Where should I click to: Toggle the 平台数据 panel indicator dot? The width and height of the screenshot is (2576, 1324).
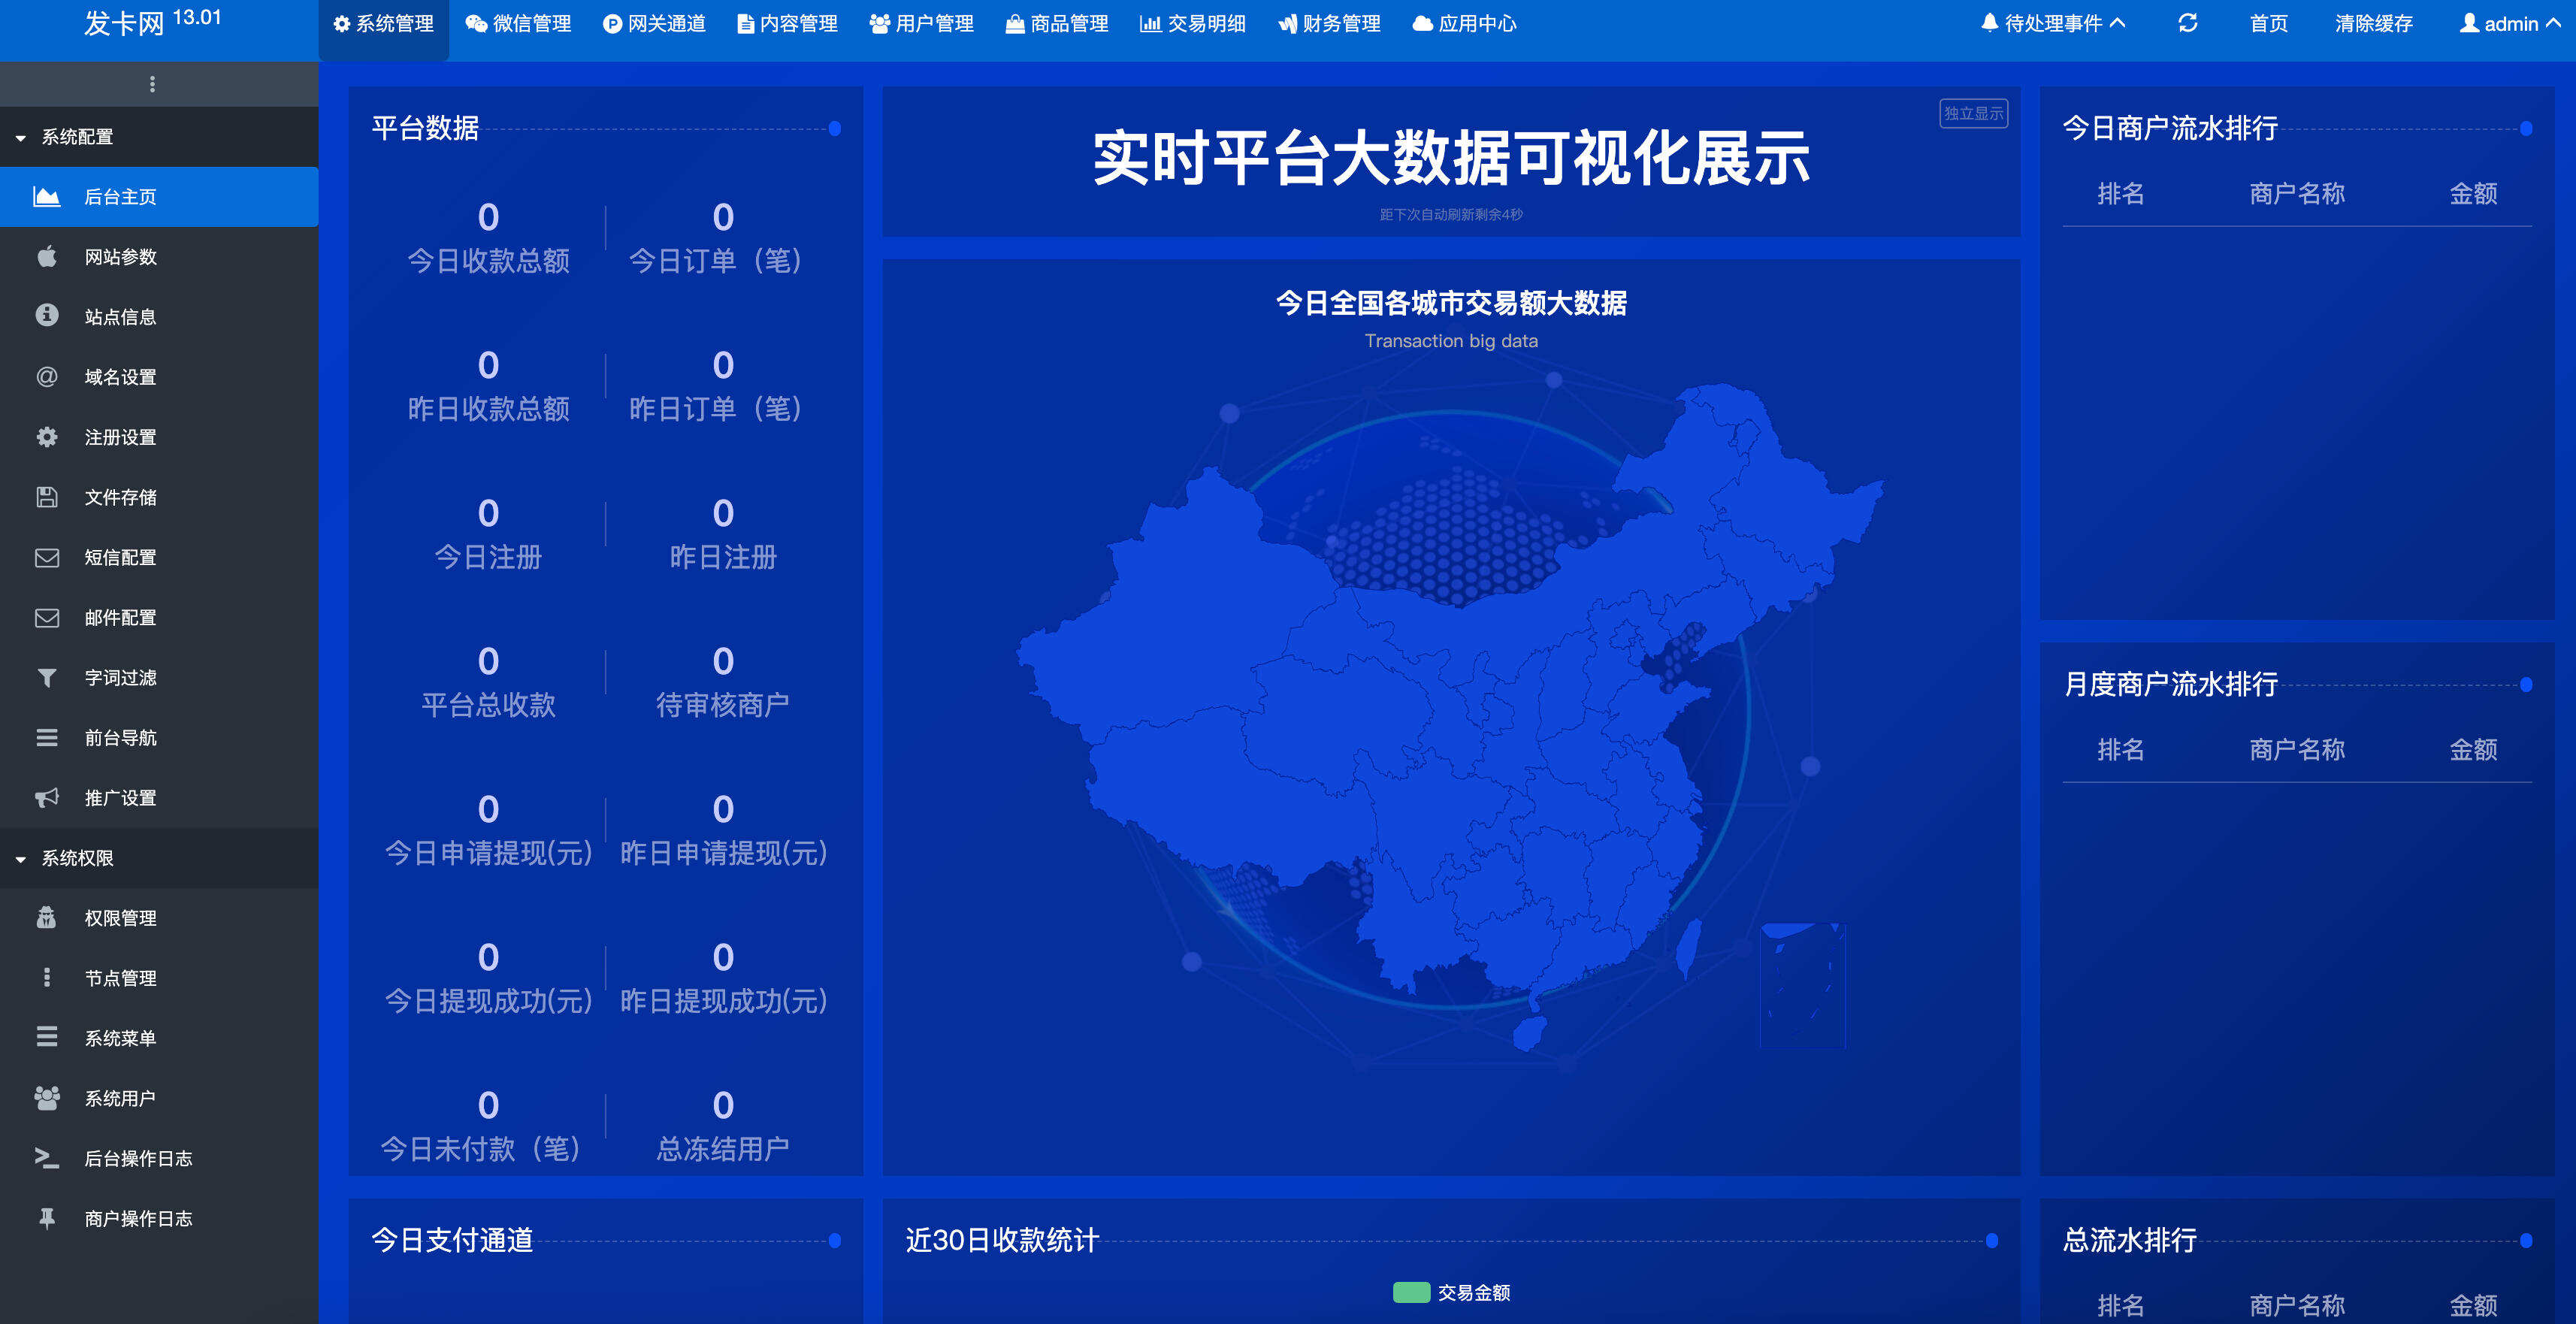click(836, 129)
